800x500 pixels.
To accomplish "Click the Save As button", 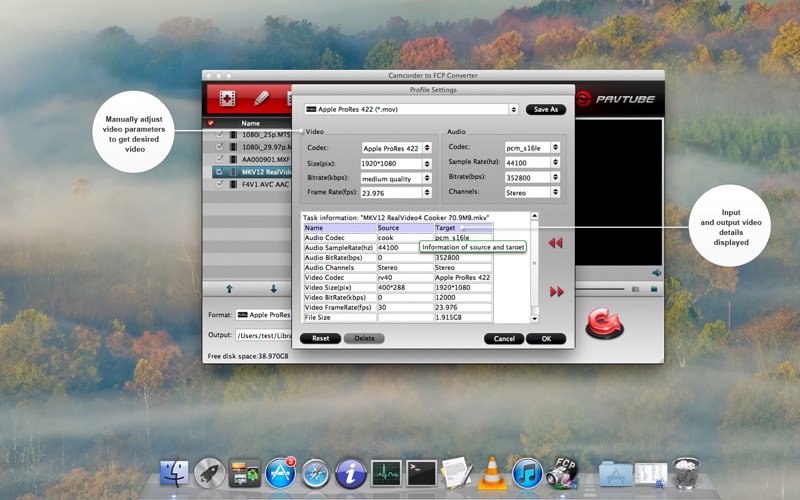I will click(x=546, y=109).
